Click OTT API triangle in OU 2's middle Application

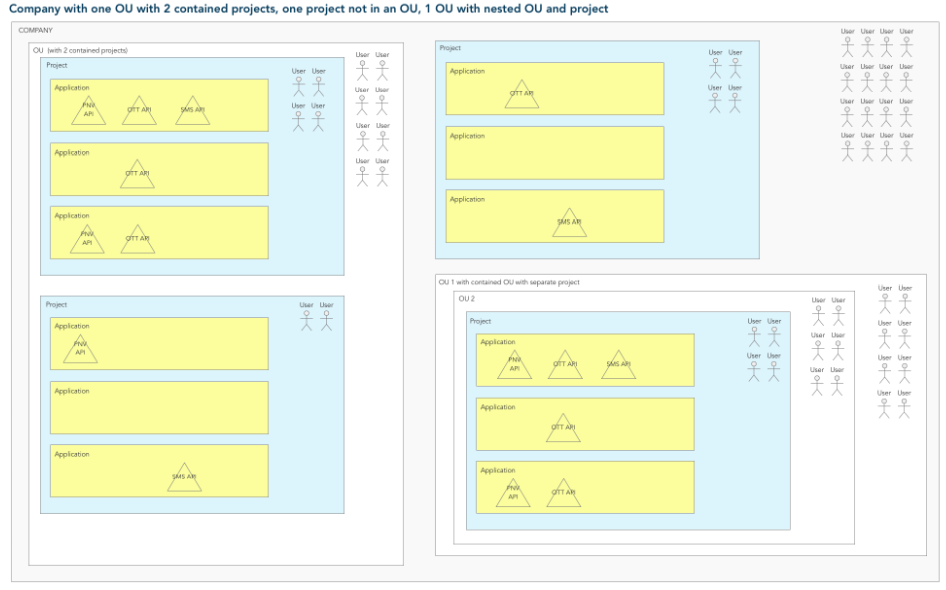563,429
